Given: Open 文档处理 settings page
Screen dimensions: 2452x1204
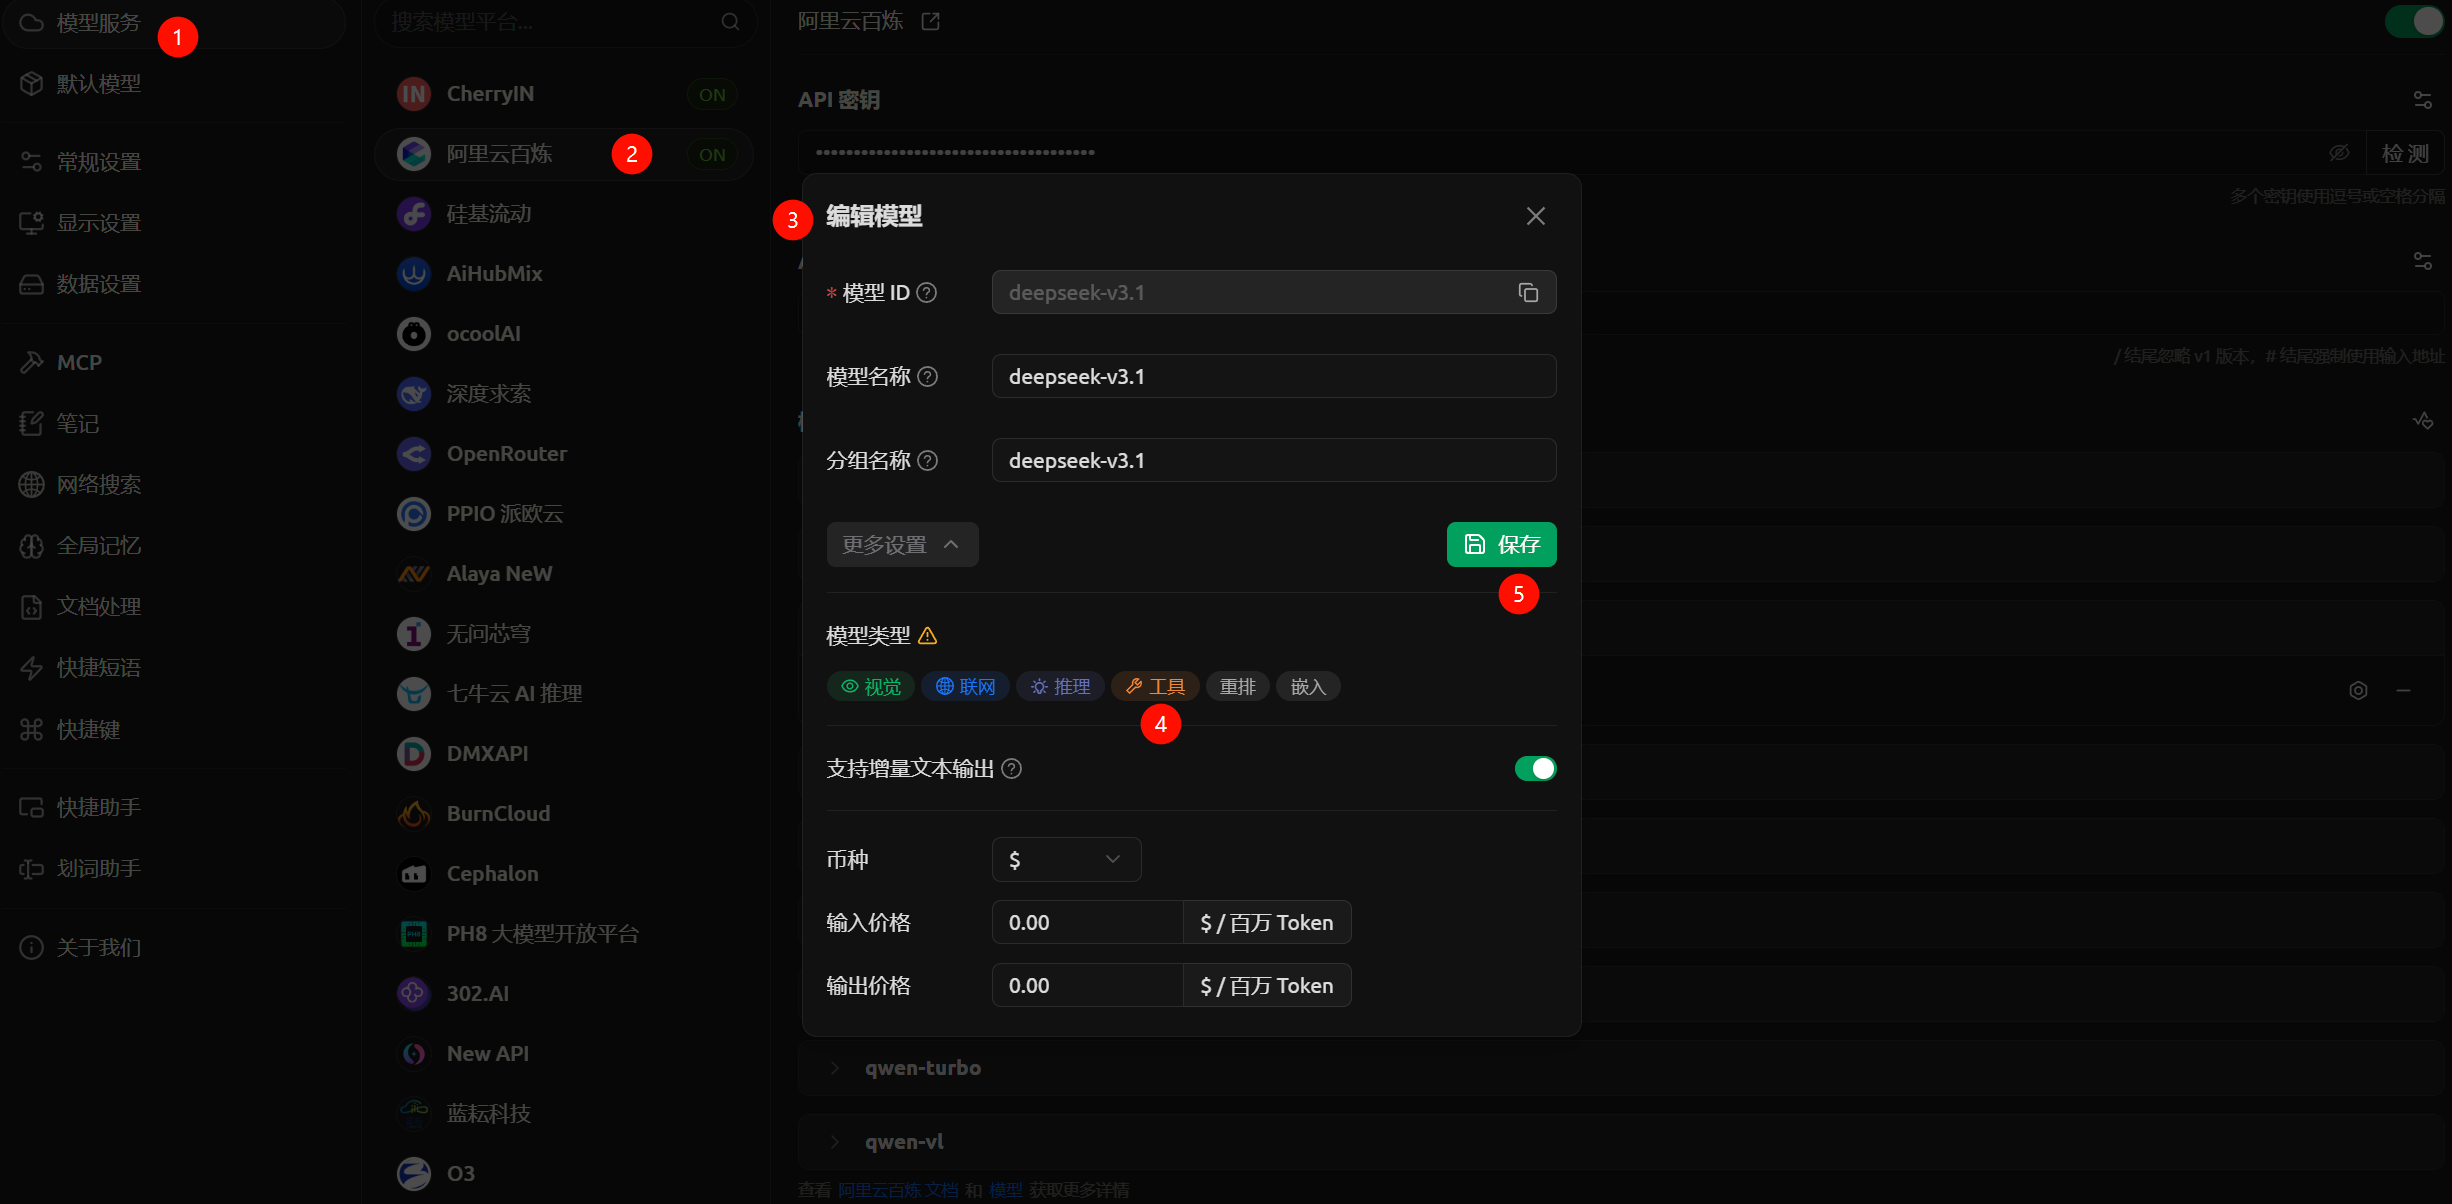Looking at the screenshot, I should 174,606.
